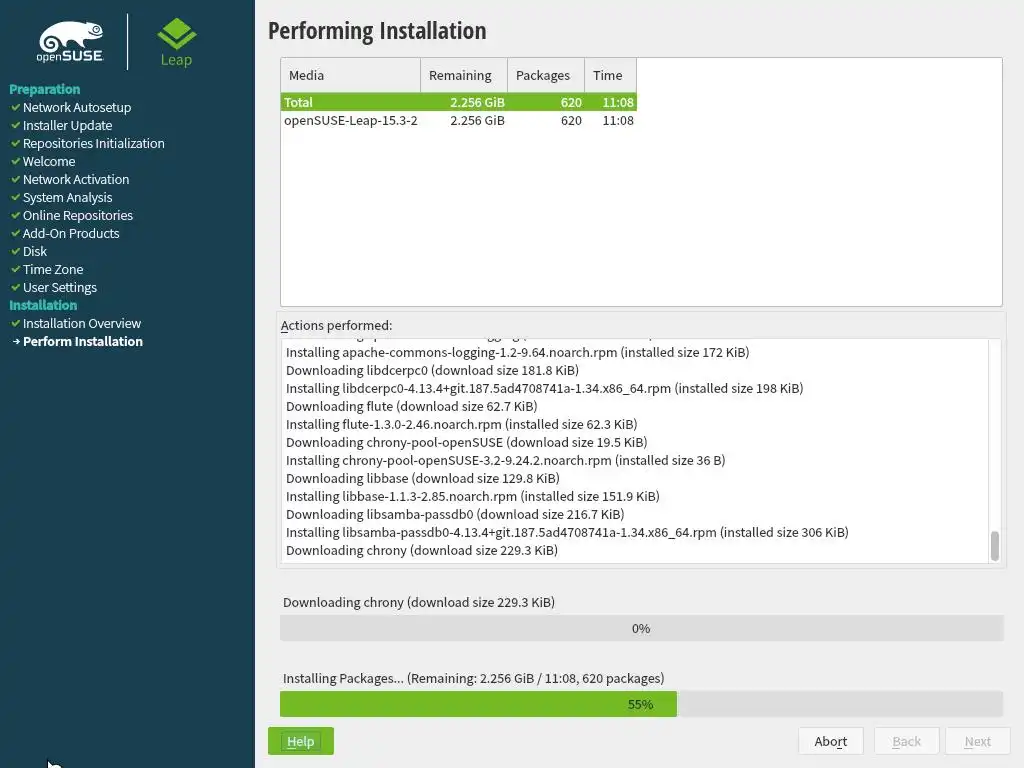Click log line Installing flute-1.3.0-2.46

point(462,424)
